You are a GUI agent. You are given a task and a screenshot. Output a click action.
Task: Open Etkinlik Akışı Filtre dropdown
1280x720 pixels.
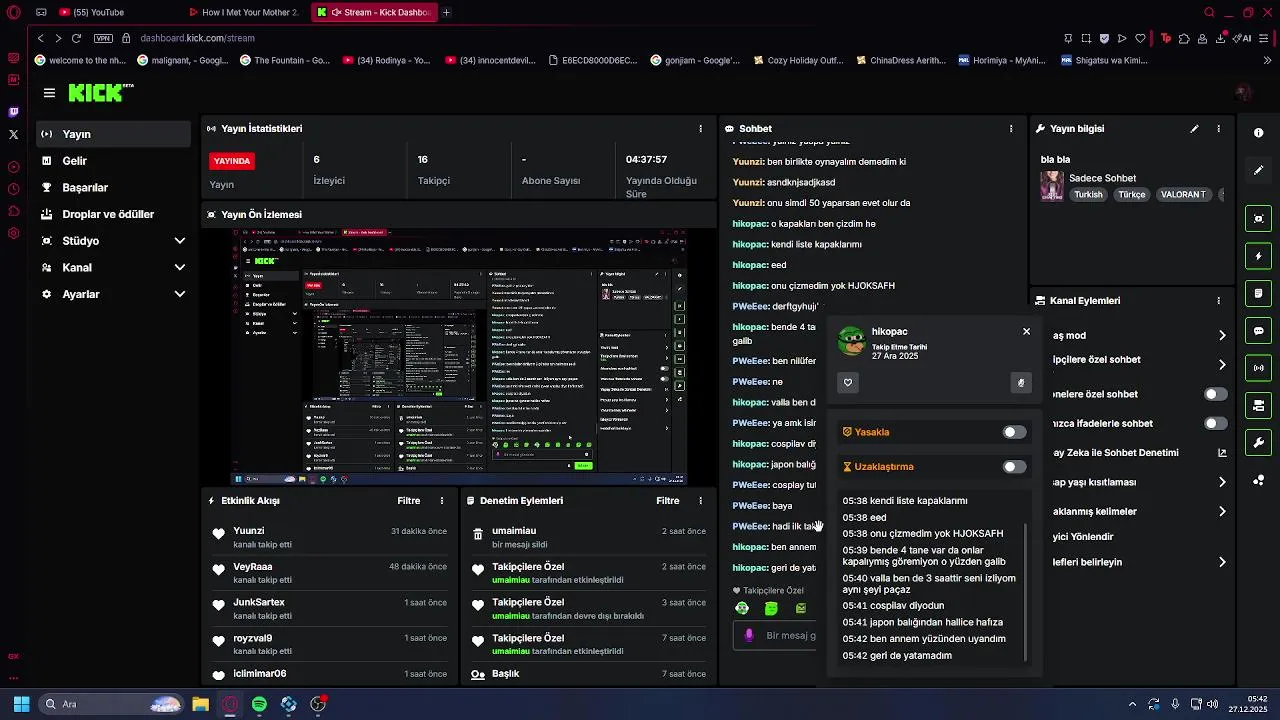coord(409,501)
